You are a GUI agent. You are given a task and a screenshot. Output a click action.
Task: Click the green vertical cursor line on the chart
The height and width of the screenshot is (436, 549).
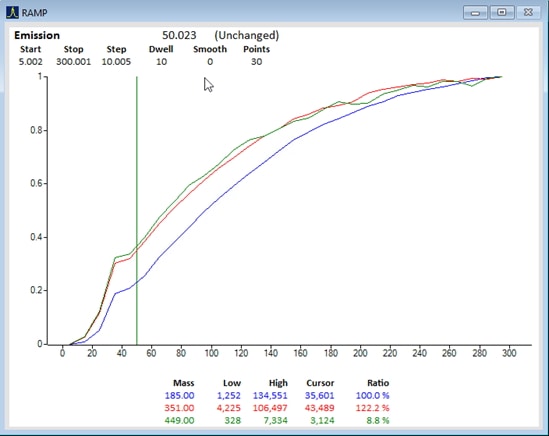point(137,210)
